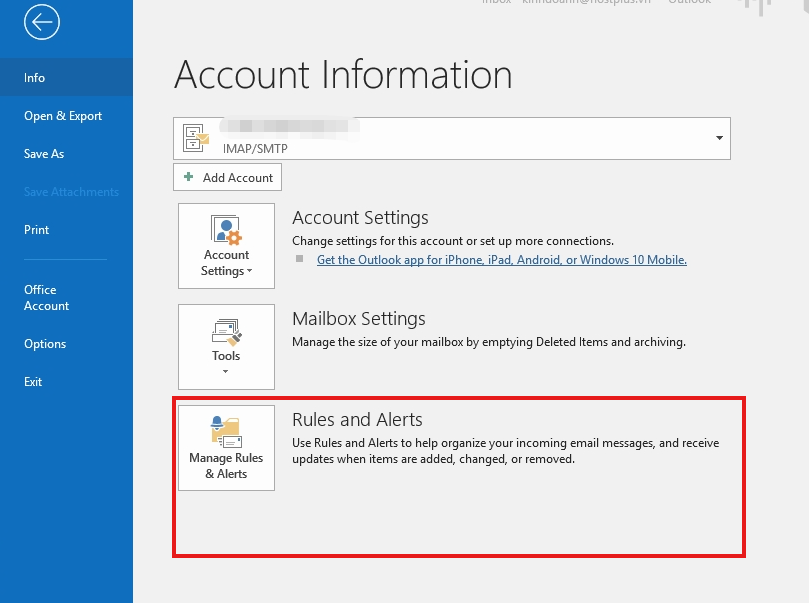Screen dimensions: 809x603
Task: Click the Account Settings person-gear icon
Action: click(226, 230)
